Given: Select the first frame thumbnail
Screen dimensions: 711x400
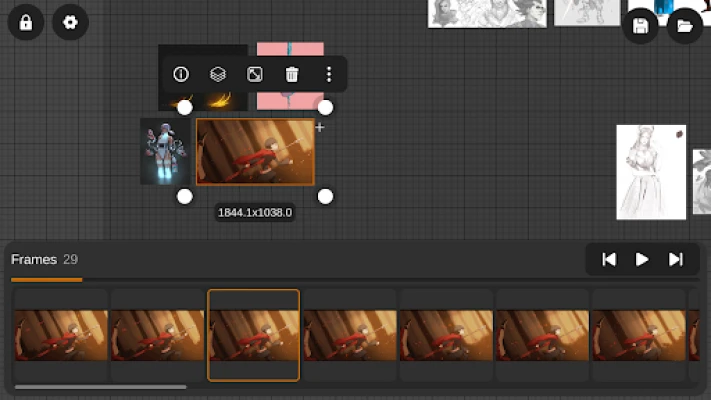Looking at the screenshot, I should 61,335.
